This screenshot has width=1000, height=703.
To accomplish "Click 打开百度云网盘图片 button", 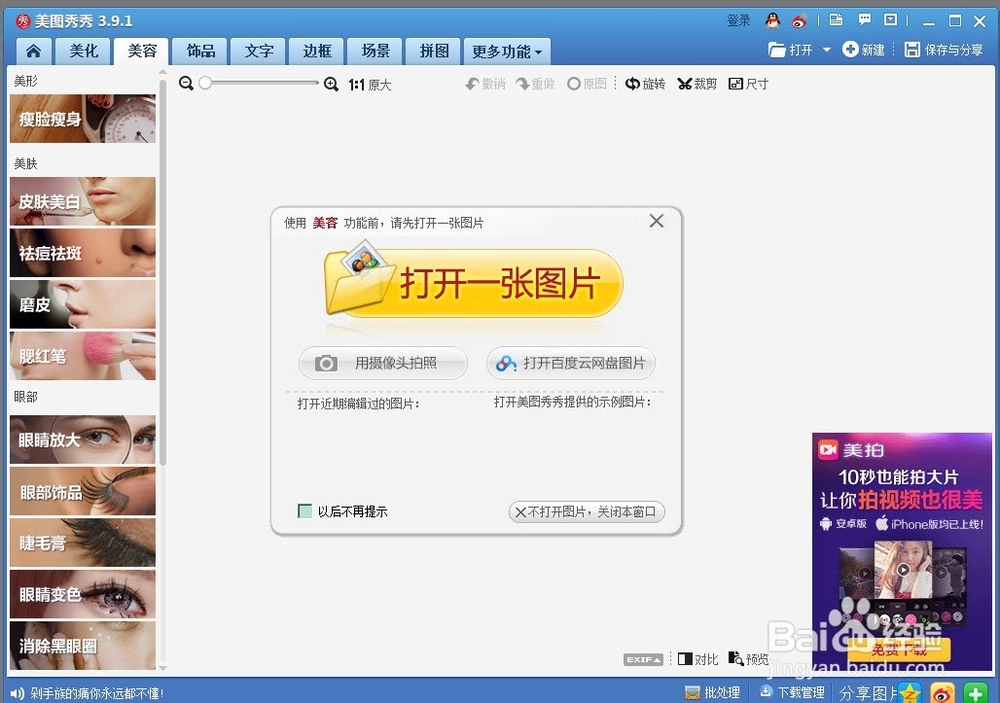I will click(571, 363).
